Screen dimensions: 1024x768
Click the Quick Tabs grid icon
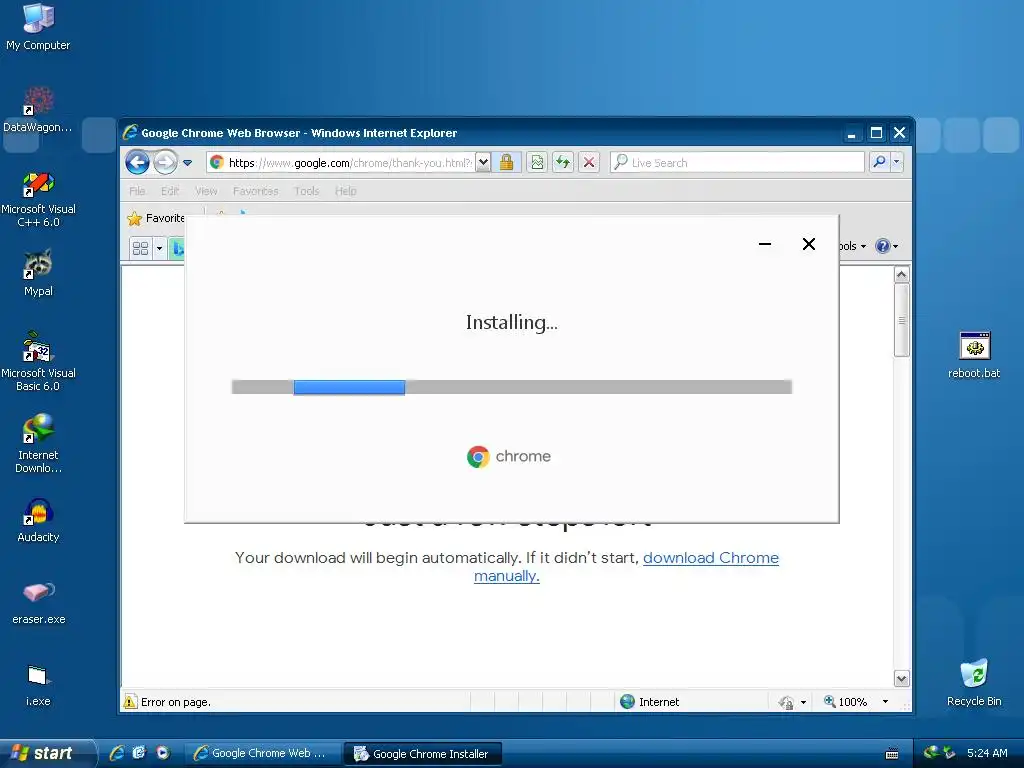pos(140,248)
